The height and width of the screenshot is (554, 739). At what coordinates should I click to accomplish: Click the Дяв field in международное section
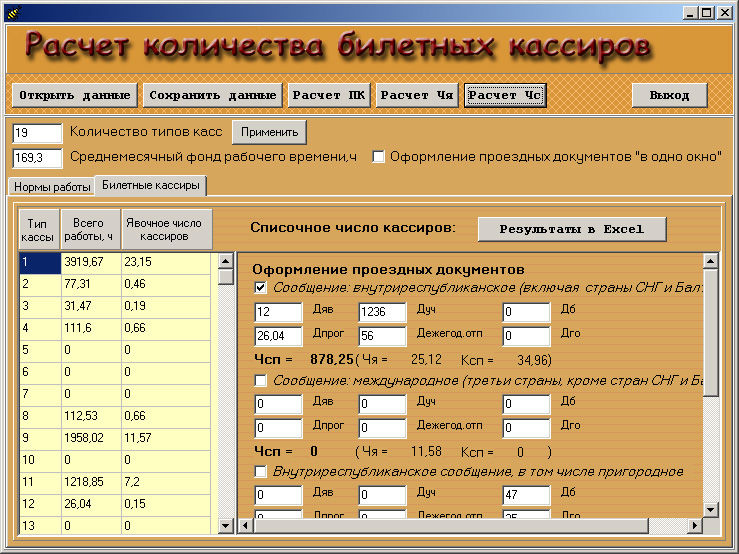279,404
